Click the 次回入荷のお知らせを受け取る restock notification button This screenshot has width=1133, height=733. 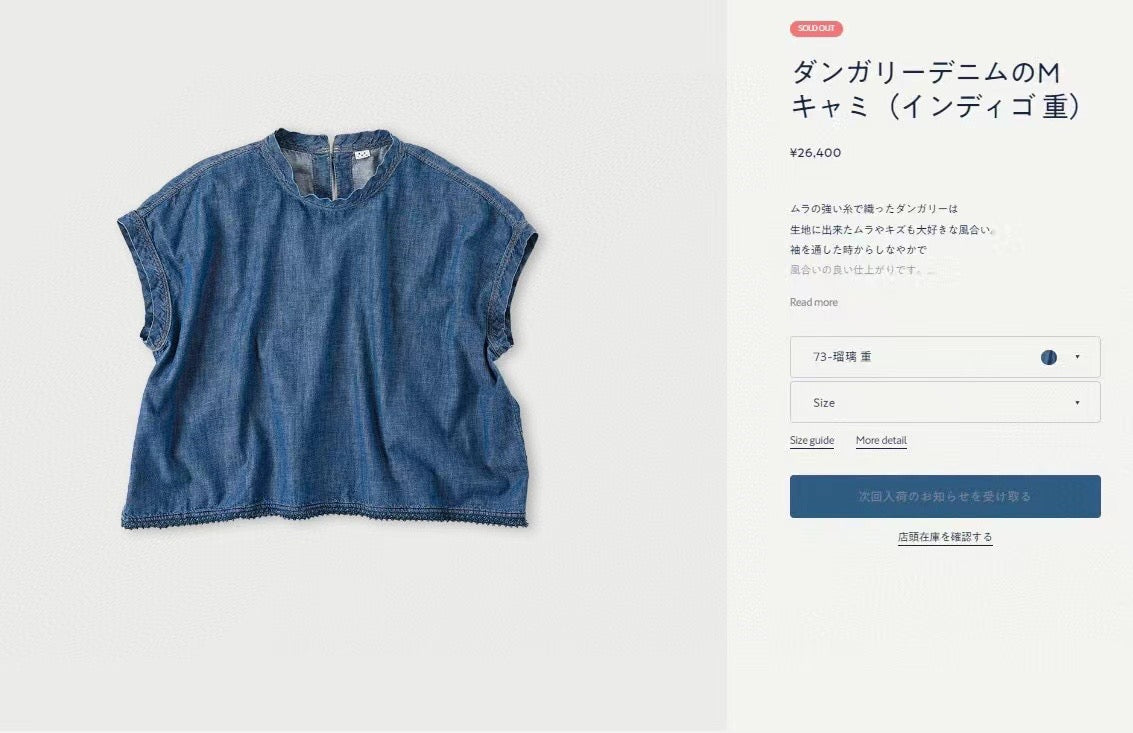pos(945,497)
